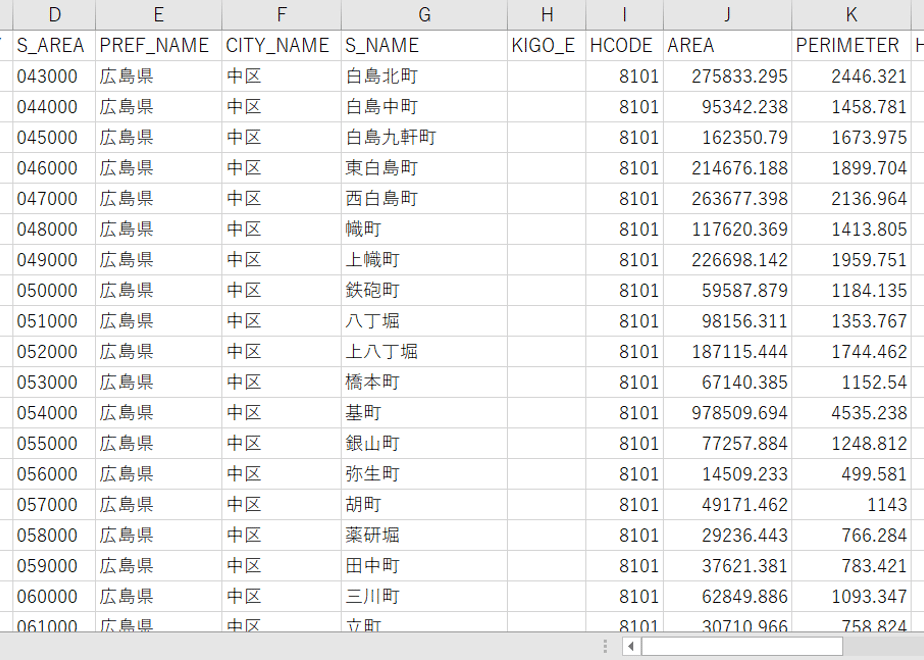Select column H header
The height and width of the screenshot is (660, 924).
(547, 15)
